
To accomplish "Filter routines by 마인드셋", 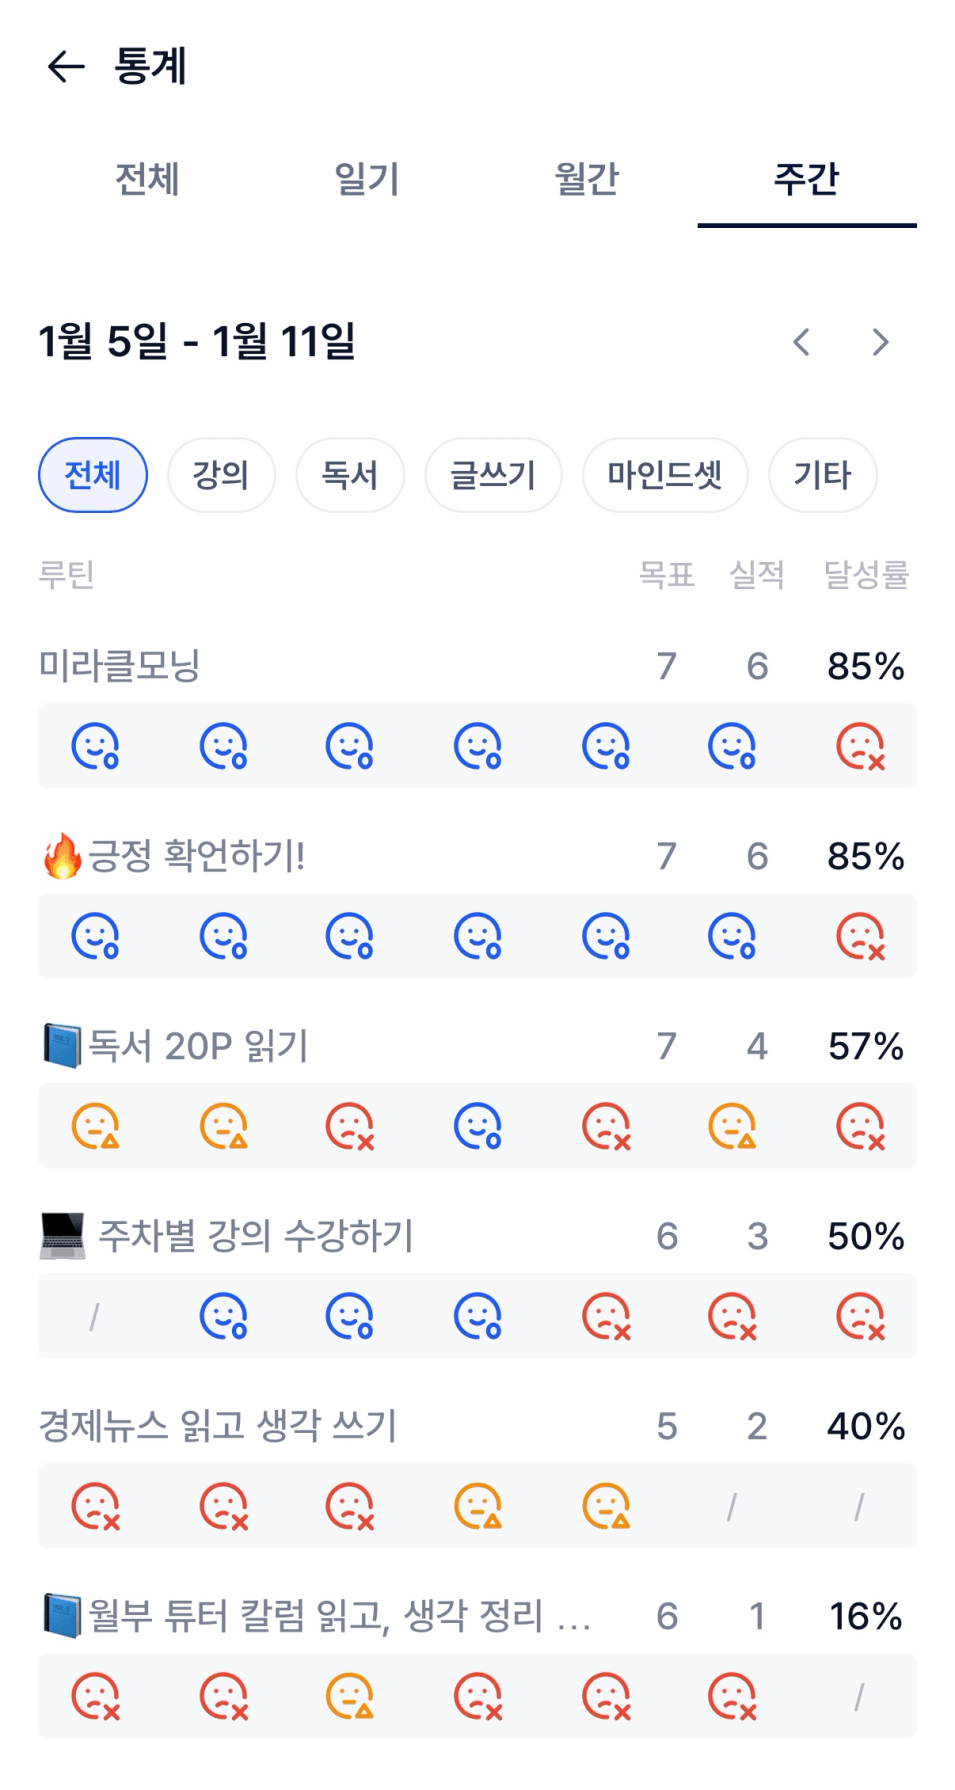I will [x=665, y=475].
